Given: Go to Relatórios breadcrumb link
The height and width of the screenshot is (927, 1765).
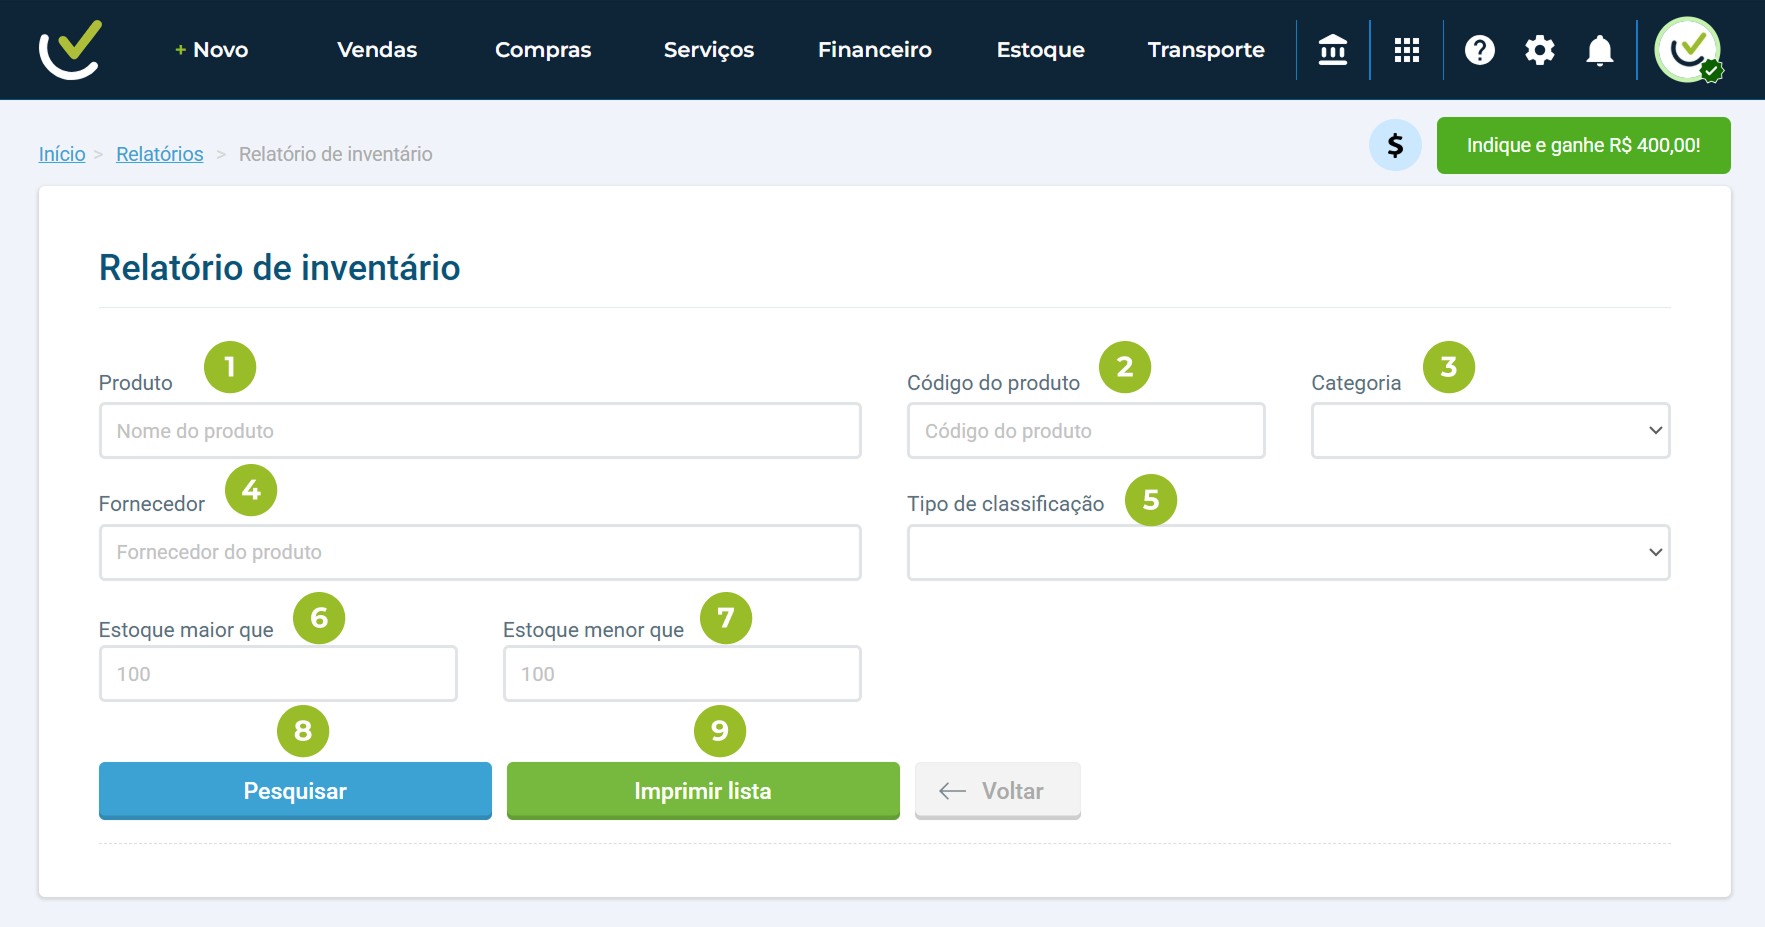Looking at the screenshot, I should pyautogui.click(x=160, y=154).
